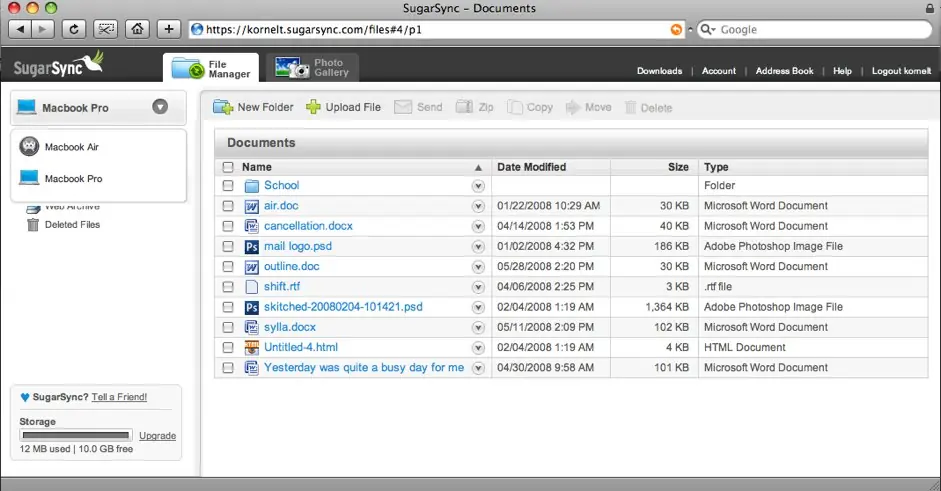
Task: Open actions dropdown for cancellation.docx
Action: [x=478, y=226]
